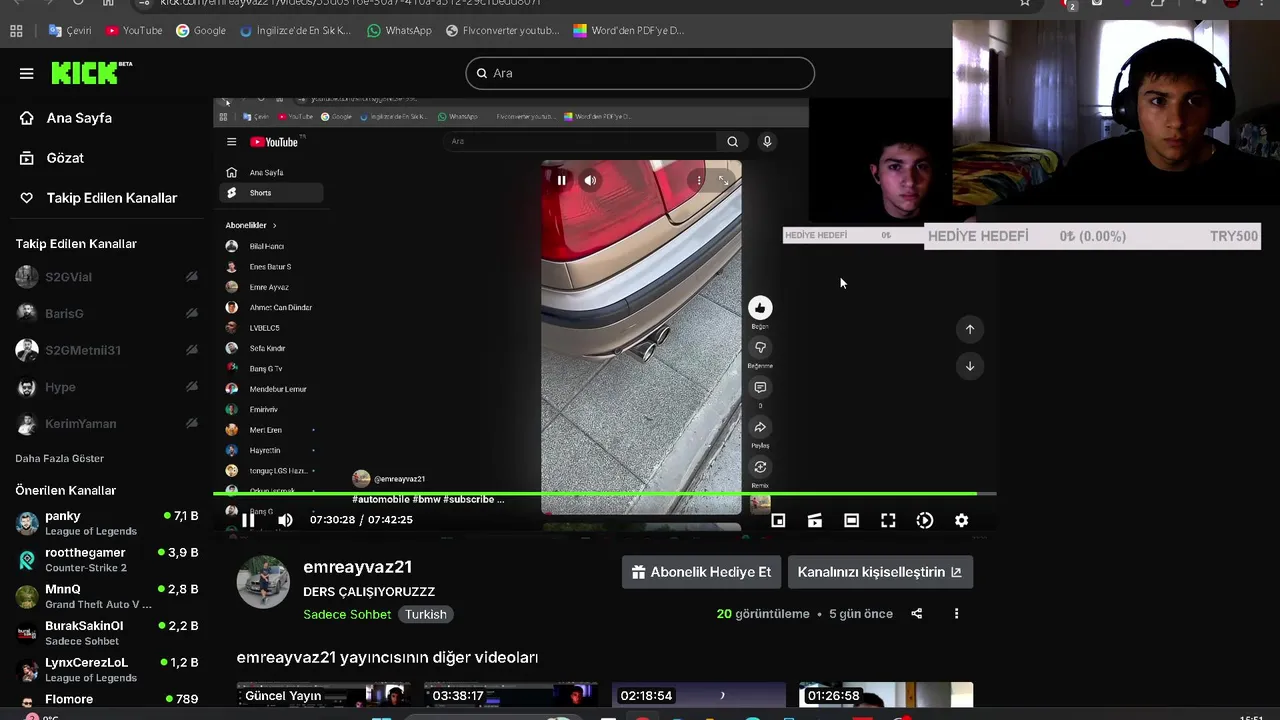Viewport: 1280px width, 720px height.
Task: Focus the Ara search field
Action: pos(640,73)
